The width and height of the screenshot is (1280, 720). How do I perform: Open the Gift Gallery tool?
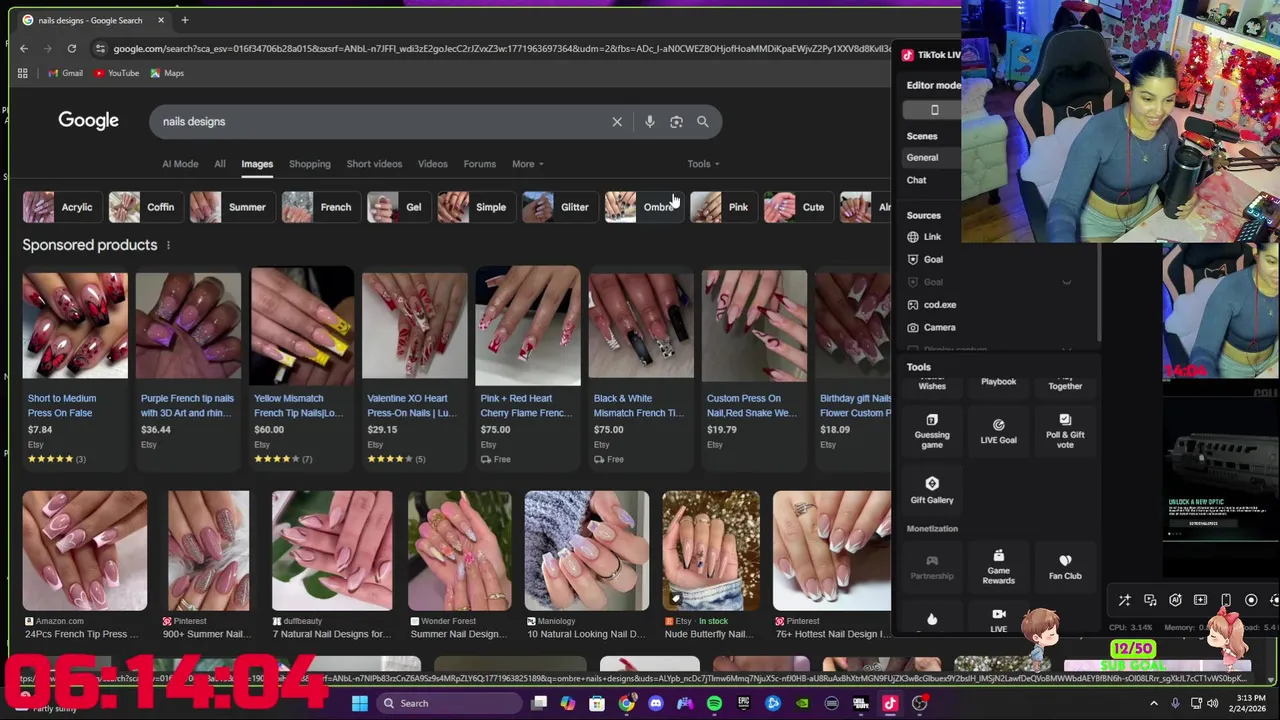pos(932,490)
